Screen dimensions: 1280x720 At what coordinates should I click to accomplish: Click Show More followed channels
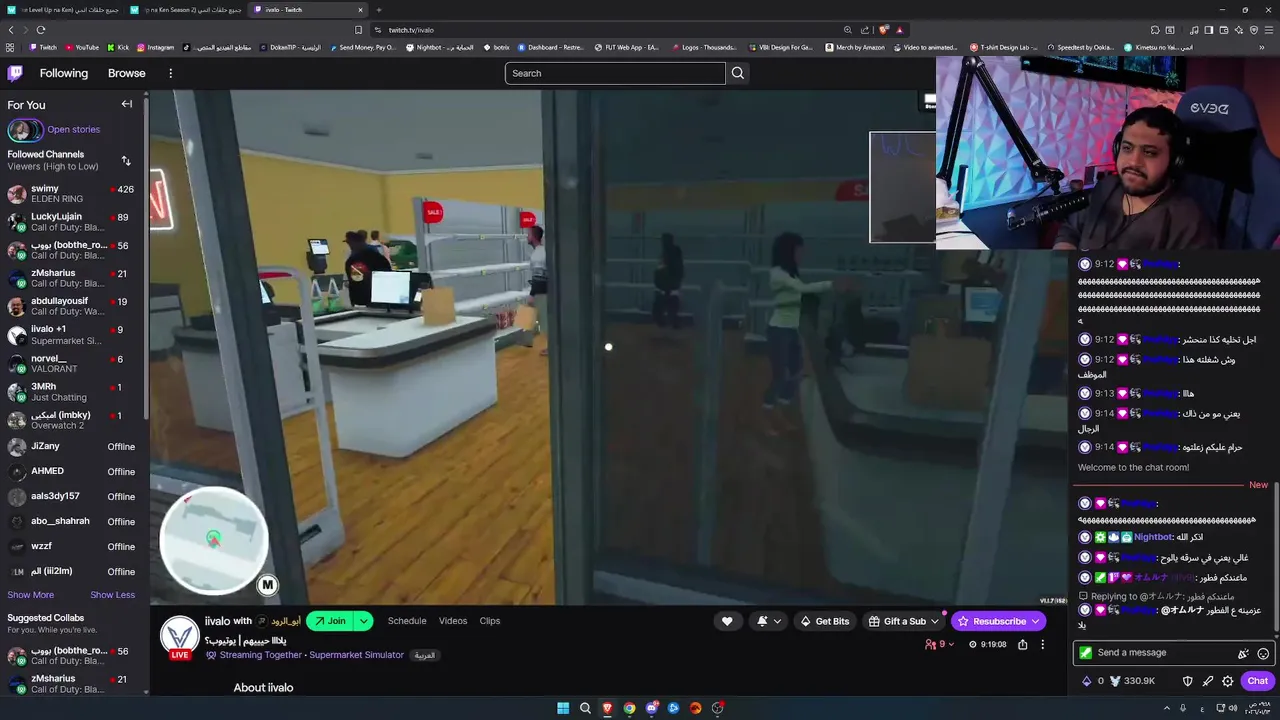tap(31, 595)
